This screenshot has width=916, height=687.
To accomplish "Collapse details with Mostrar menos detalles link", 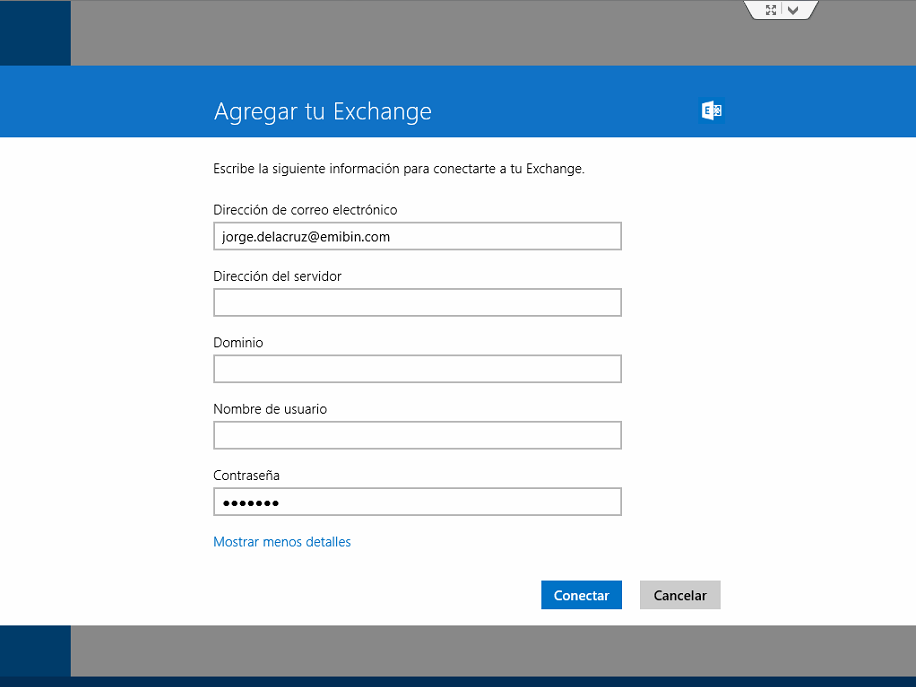I will click(x=282, y=542).
